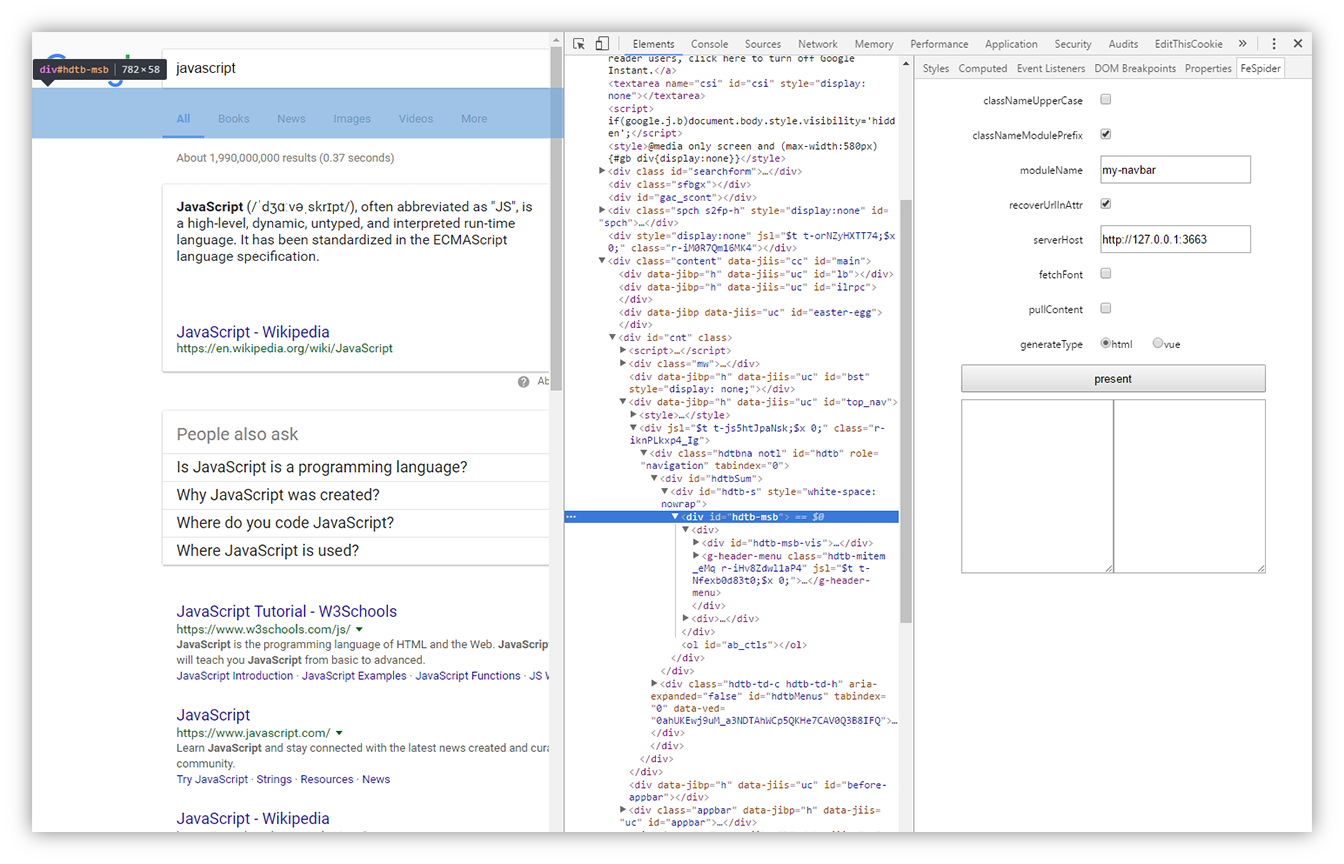Collapse the div id="hdtbSum" node
This screenshot has height=864, width=1344.
(655, 479)
